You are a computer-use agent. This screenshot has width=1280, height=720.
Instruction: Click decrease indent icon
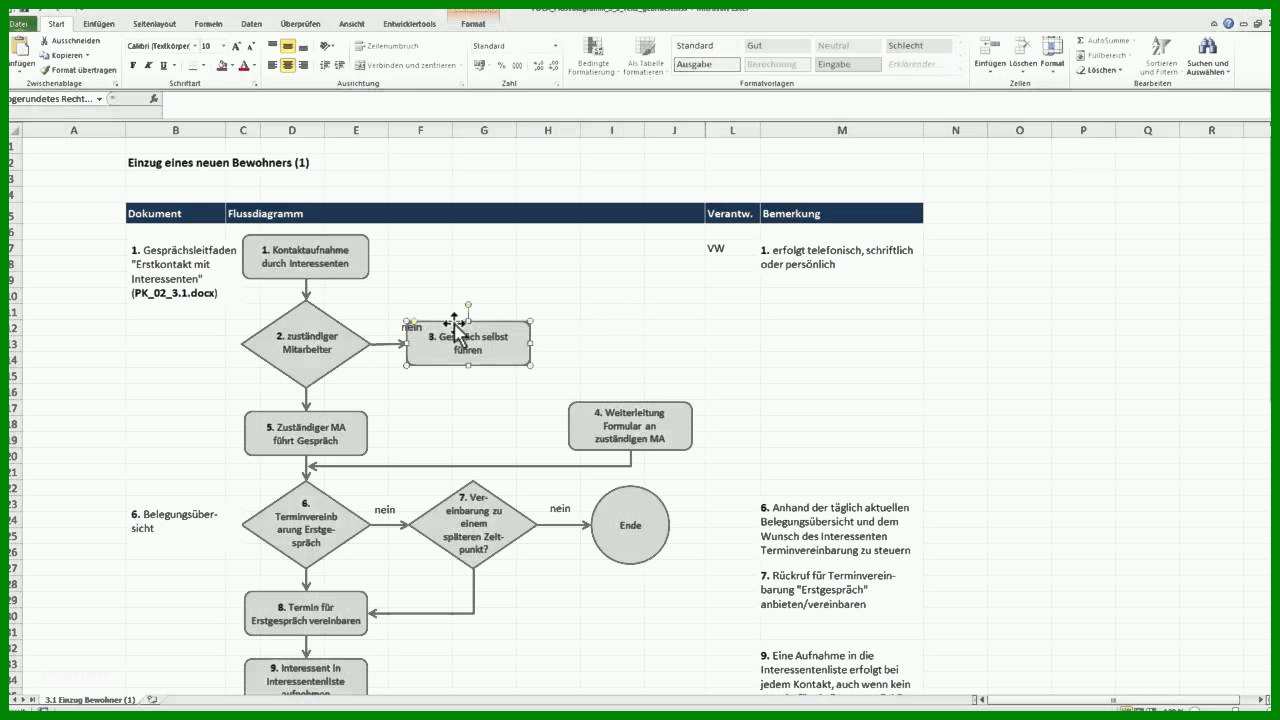coord(324,65)
